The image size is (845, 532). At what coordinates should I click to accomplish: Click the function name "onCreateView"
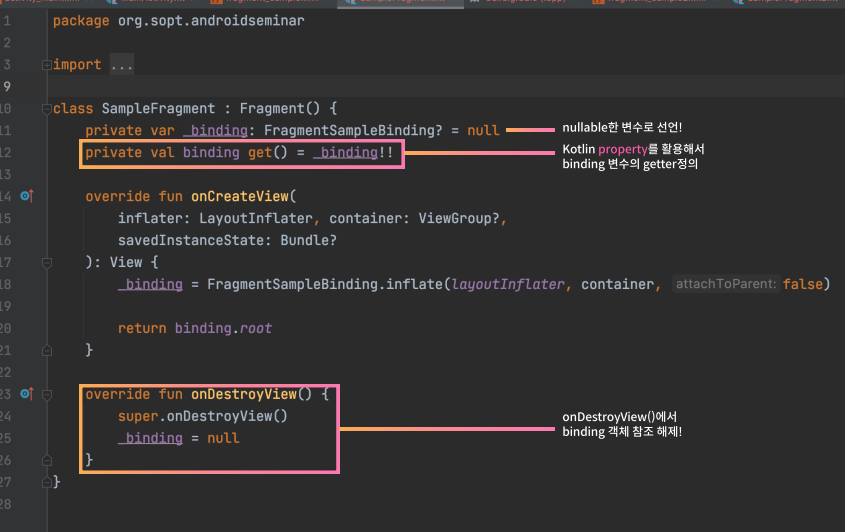tap(240, 196)
